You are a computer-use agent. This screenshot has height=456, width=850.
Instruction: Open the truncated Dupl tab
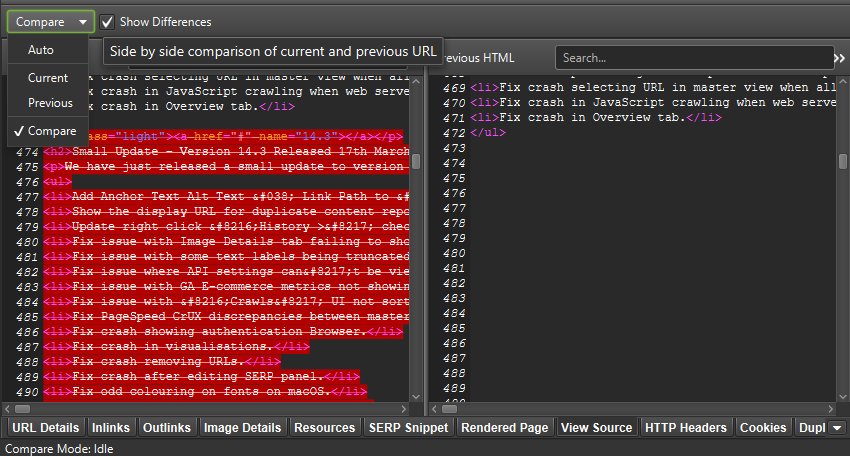[812, 428]
